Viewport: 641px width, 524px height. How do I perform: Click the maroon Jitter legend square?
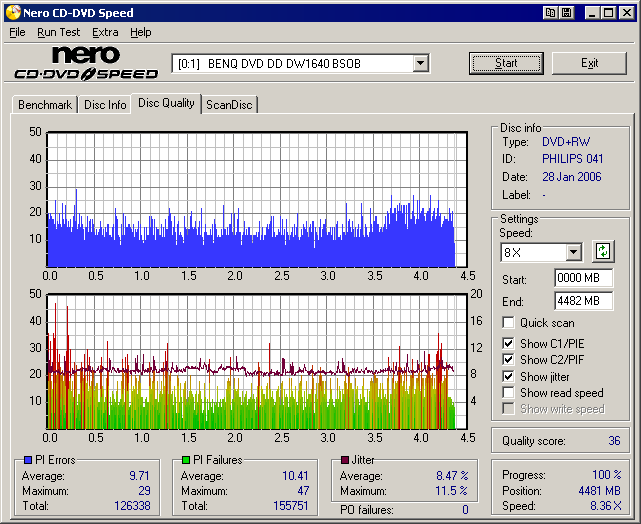tap(344, 460)
